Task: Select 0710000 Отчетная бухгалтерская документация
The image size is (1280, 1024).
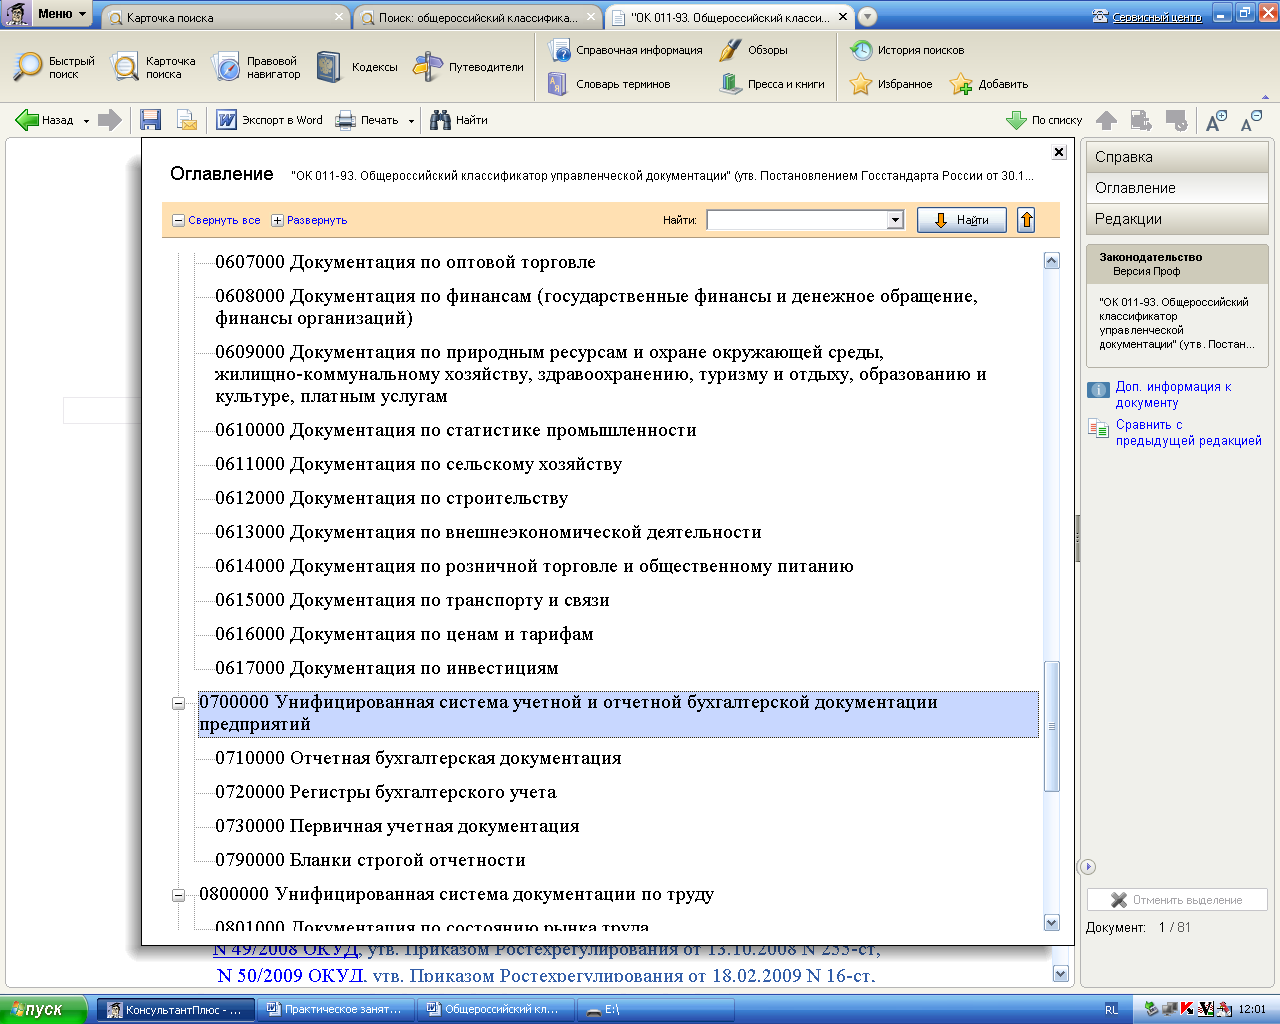Action: 418,758
